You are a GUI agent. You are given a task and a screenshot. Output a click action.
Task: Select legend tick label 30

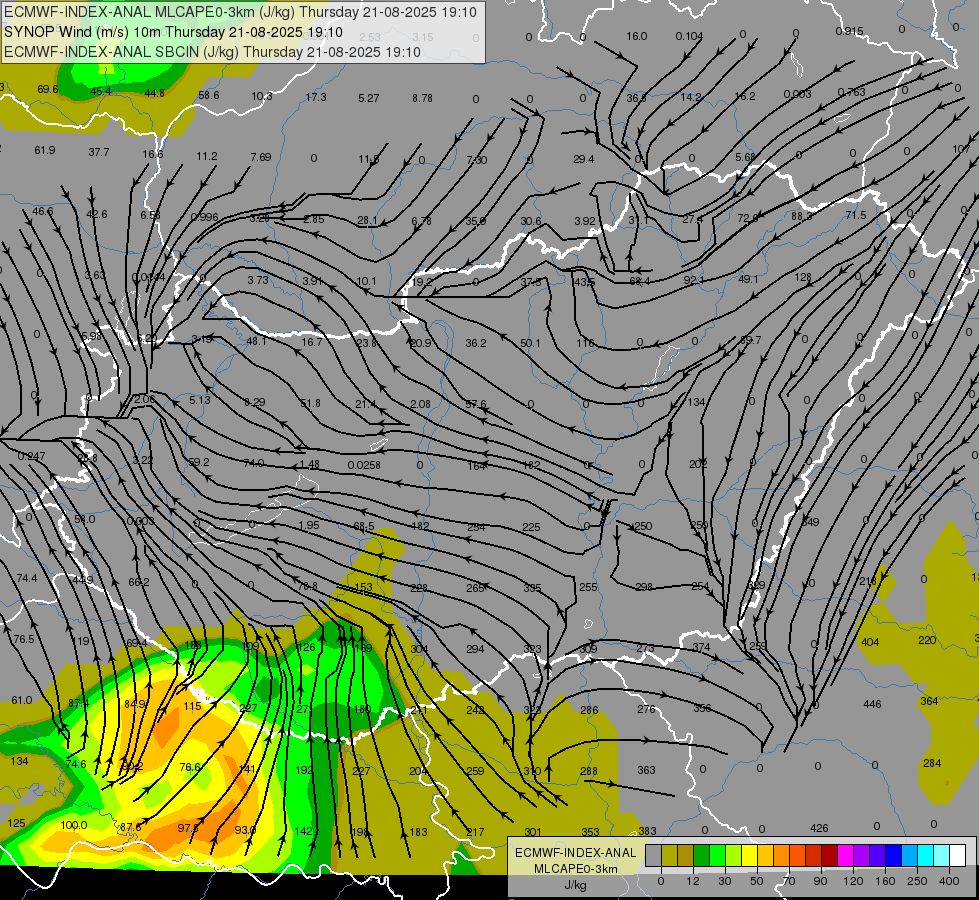point(725,881)
